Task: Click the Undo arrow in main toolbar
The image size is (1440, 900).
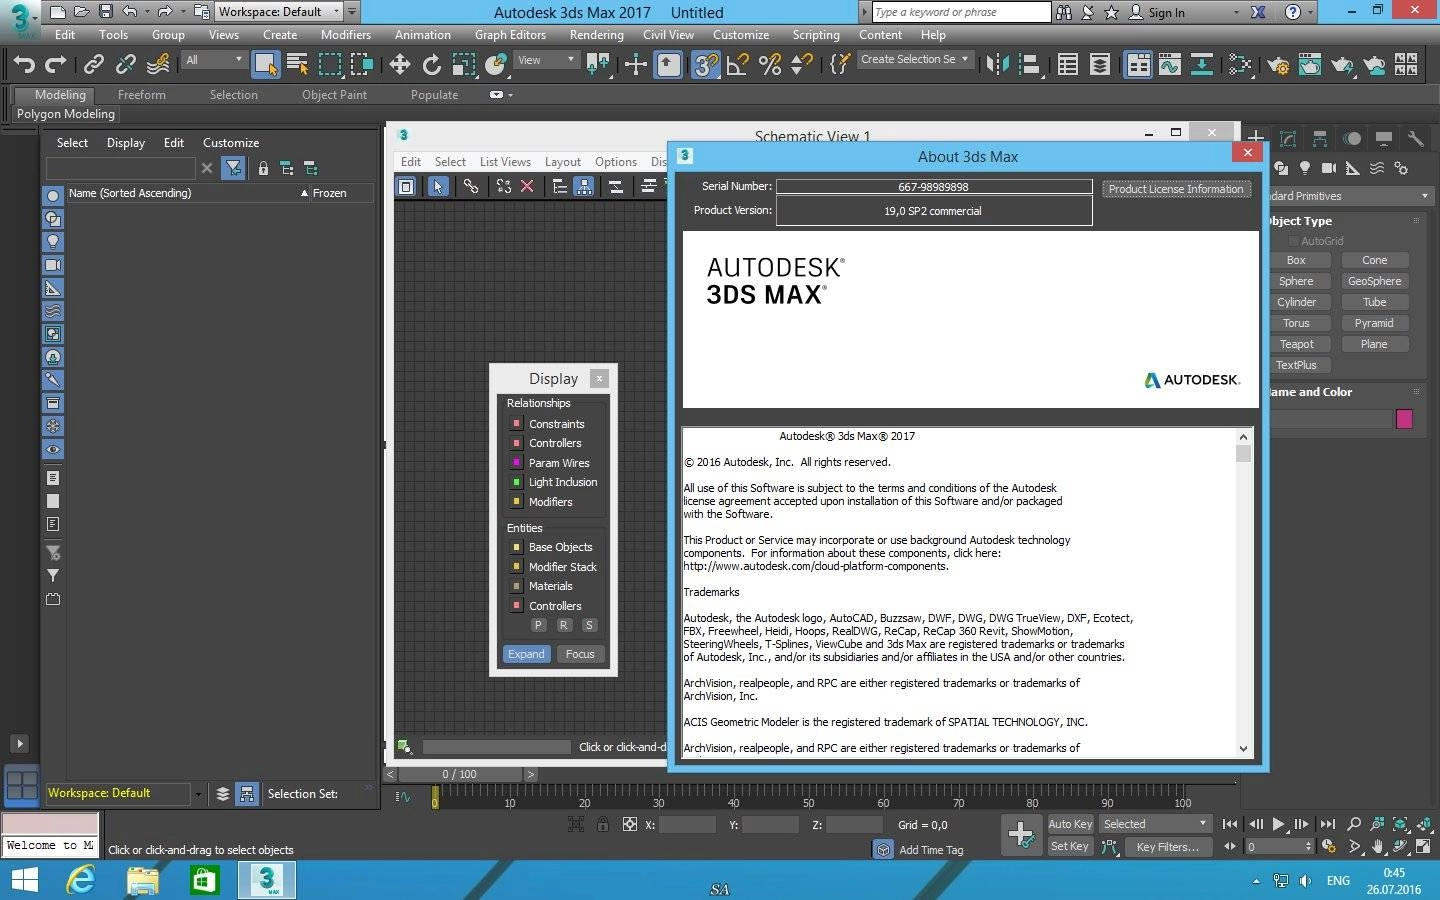Action: pos(24,65)
